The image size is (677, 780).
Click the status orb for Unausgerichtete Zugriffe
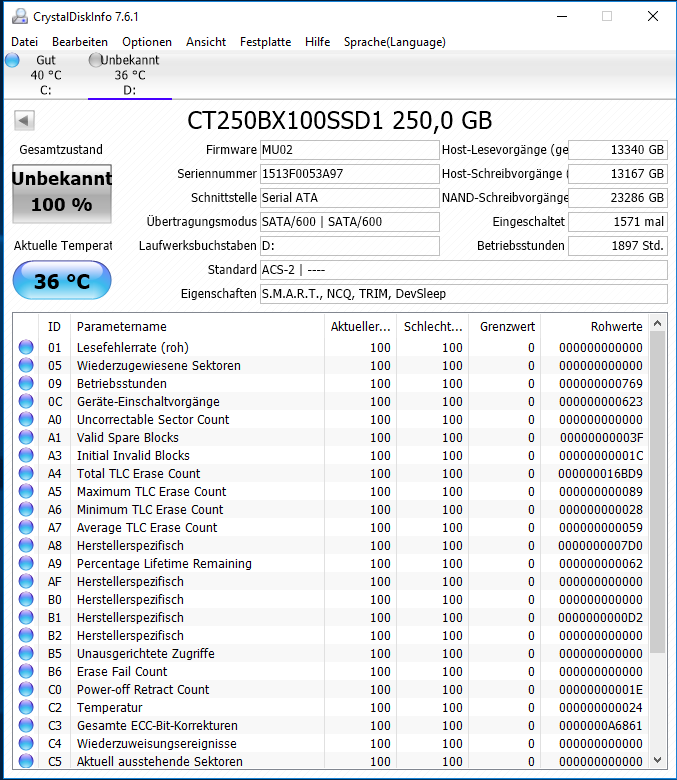click(x=26, y=653)
